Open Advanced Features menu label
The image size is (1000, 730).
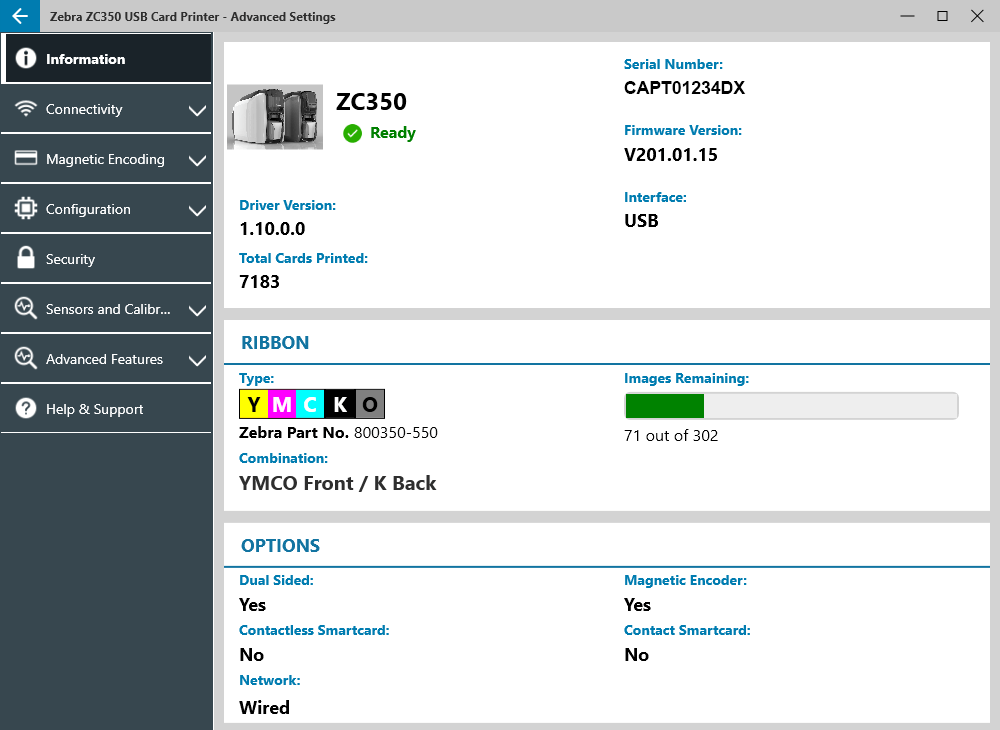click(x=104, y=359)
